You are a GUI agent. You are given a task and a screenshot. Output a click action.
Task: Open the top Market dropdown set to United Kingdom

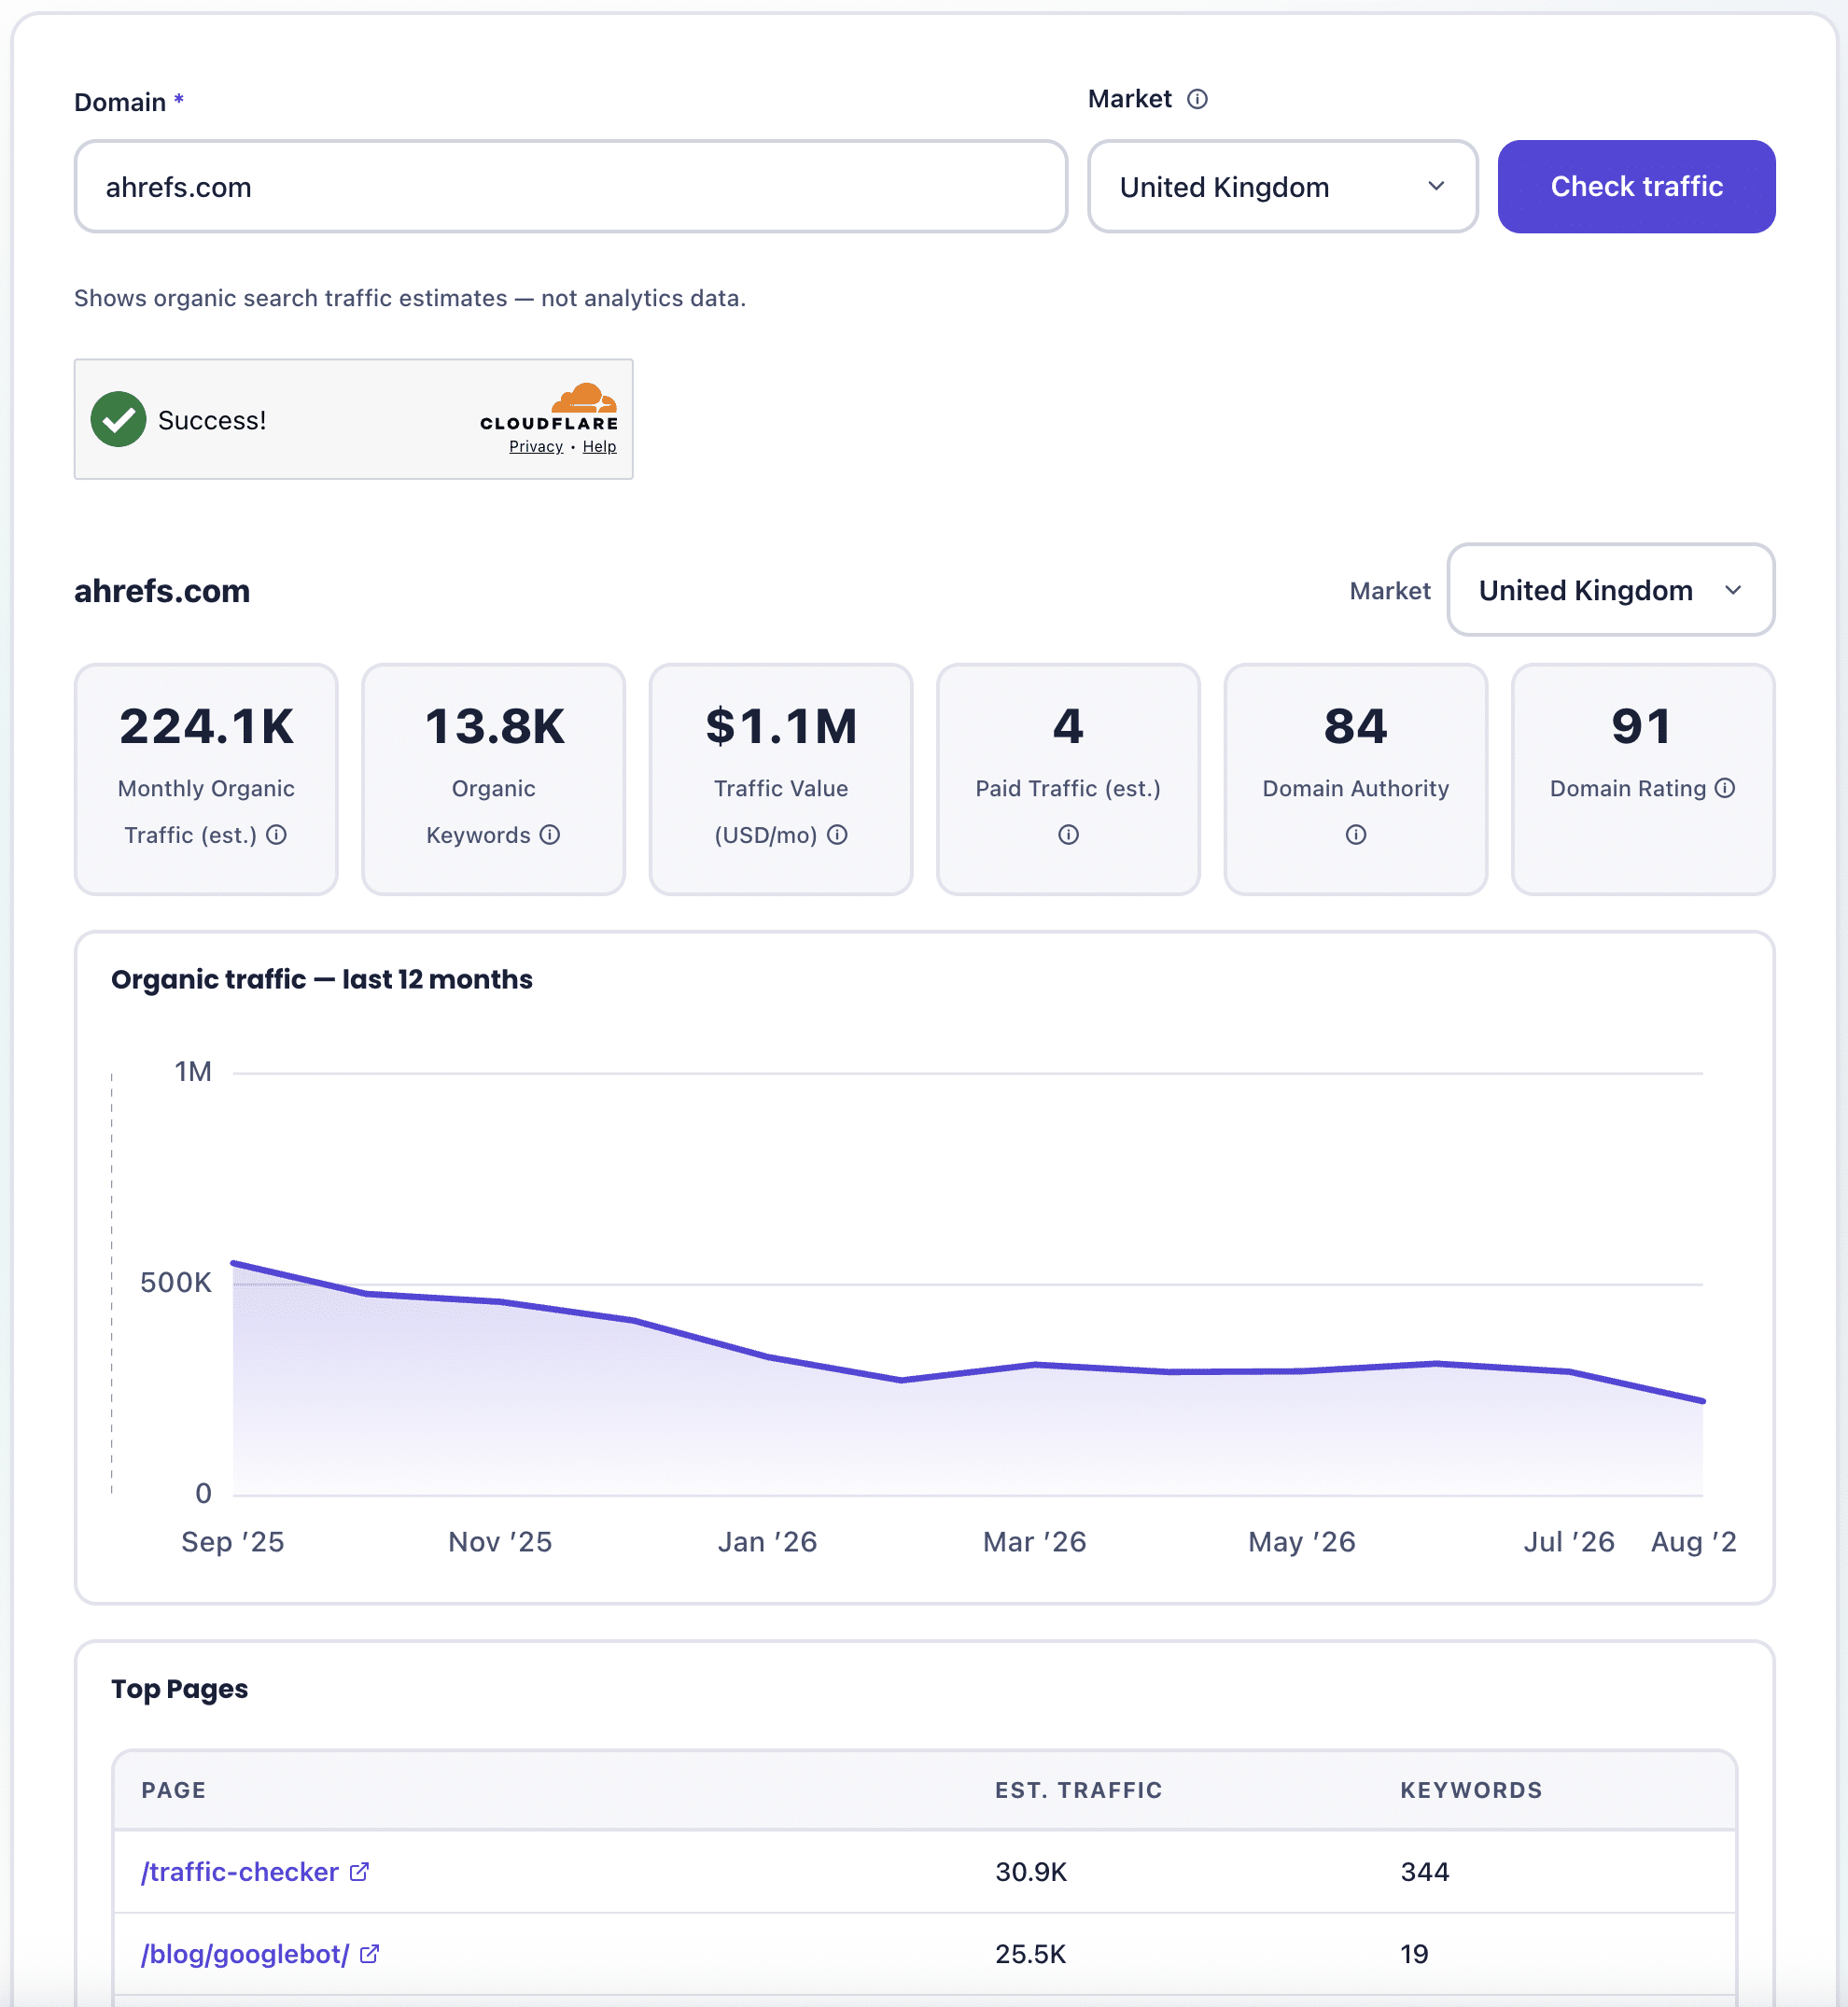coord(1282,187)
